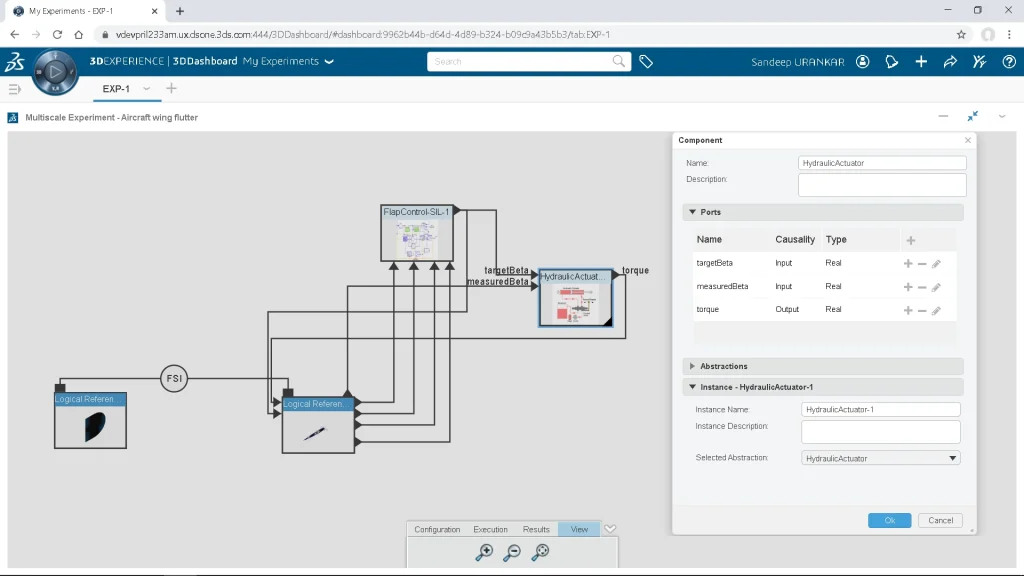
Task: Click the share arrow icon in top bar
Action: click(x=950, y=62)
